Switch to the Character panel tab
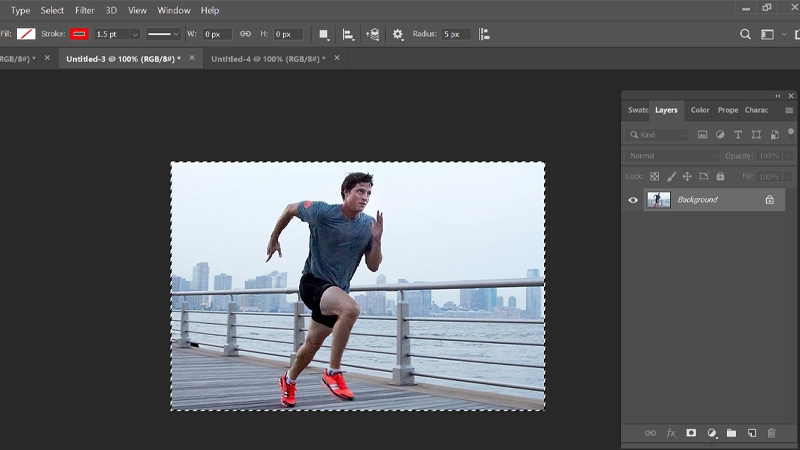800x450 pixels. (x=756, y=110)
